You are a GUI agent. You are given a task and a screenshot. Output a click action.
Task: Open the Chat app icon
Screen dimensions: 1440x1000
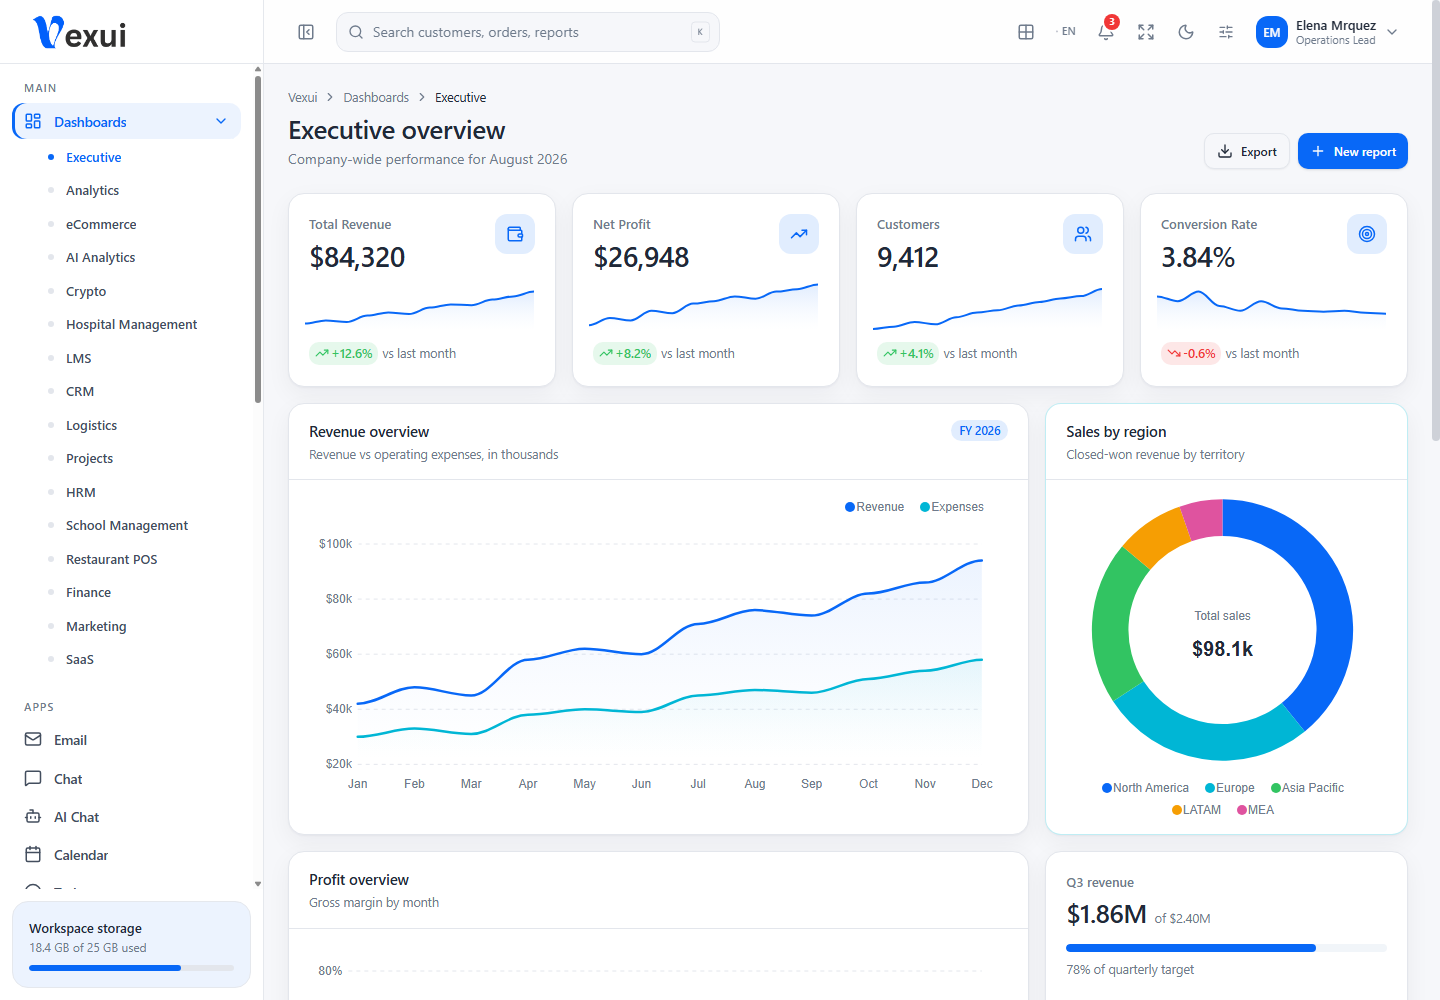point(33,778)
